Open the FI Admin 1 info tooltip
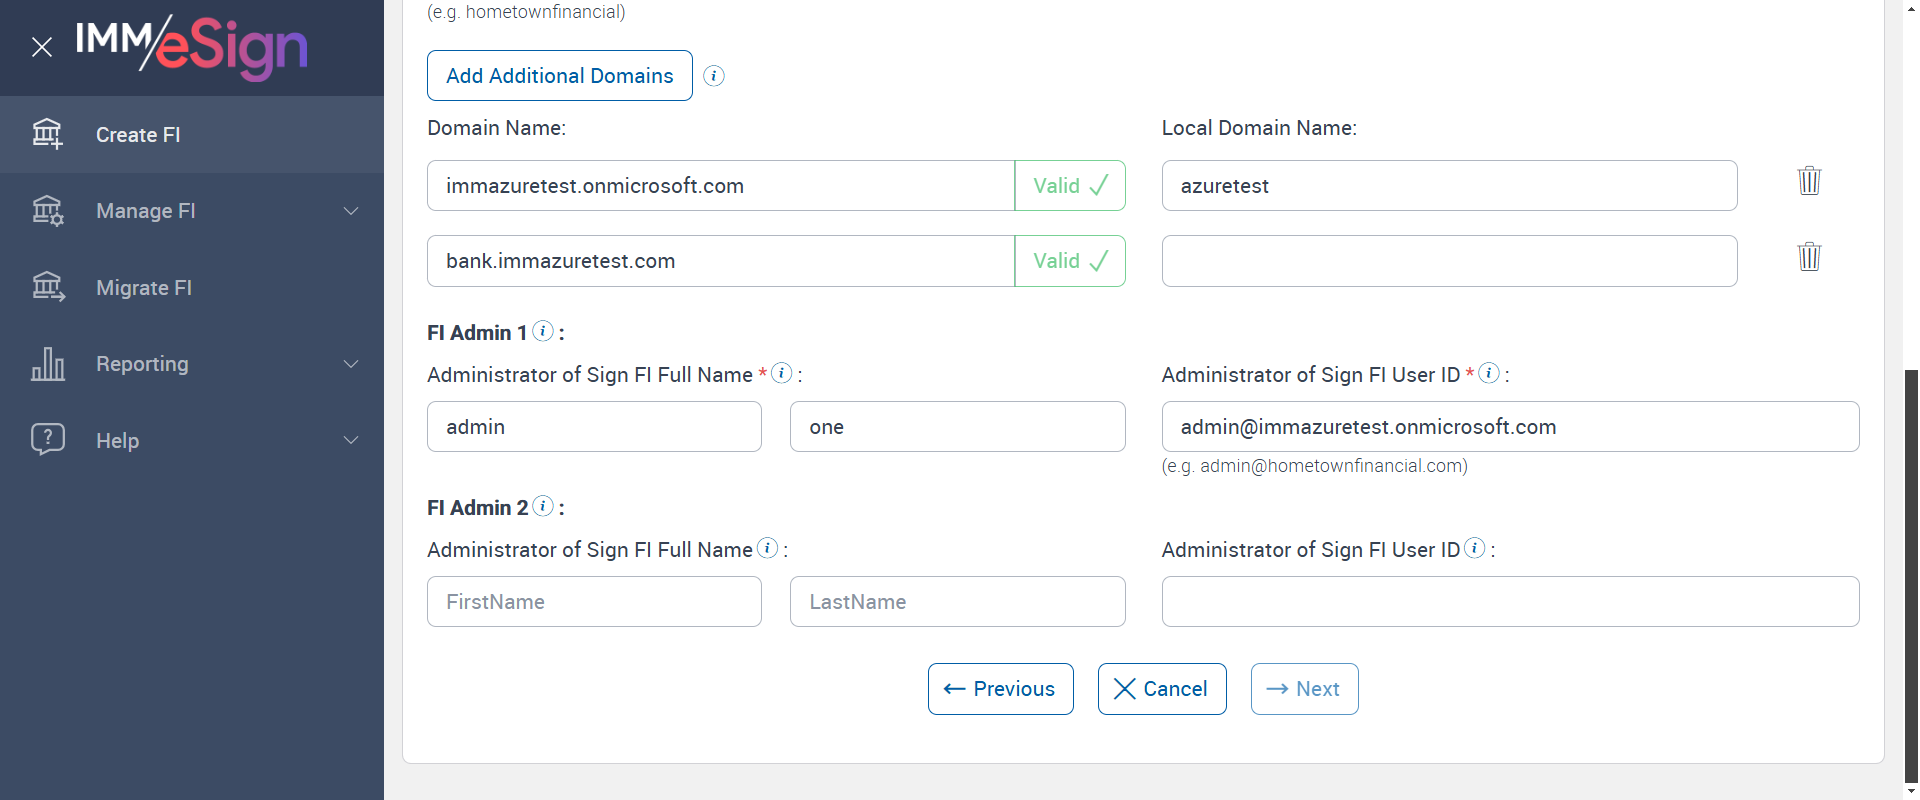The width and height of the screenshot is (1920, 800). click(543, 331)
